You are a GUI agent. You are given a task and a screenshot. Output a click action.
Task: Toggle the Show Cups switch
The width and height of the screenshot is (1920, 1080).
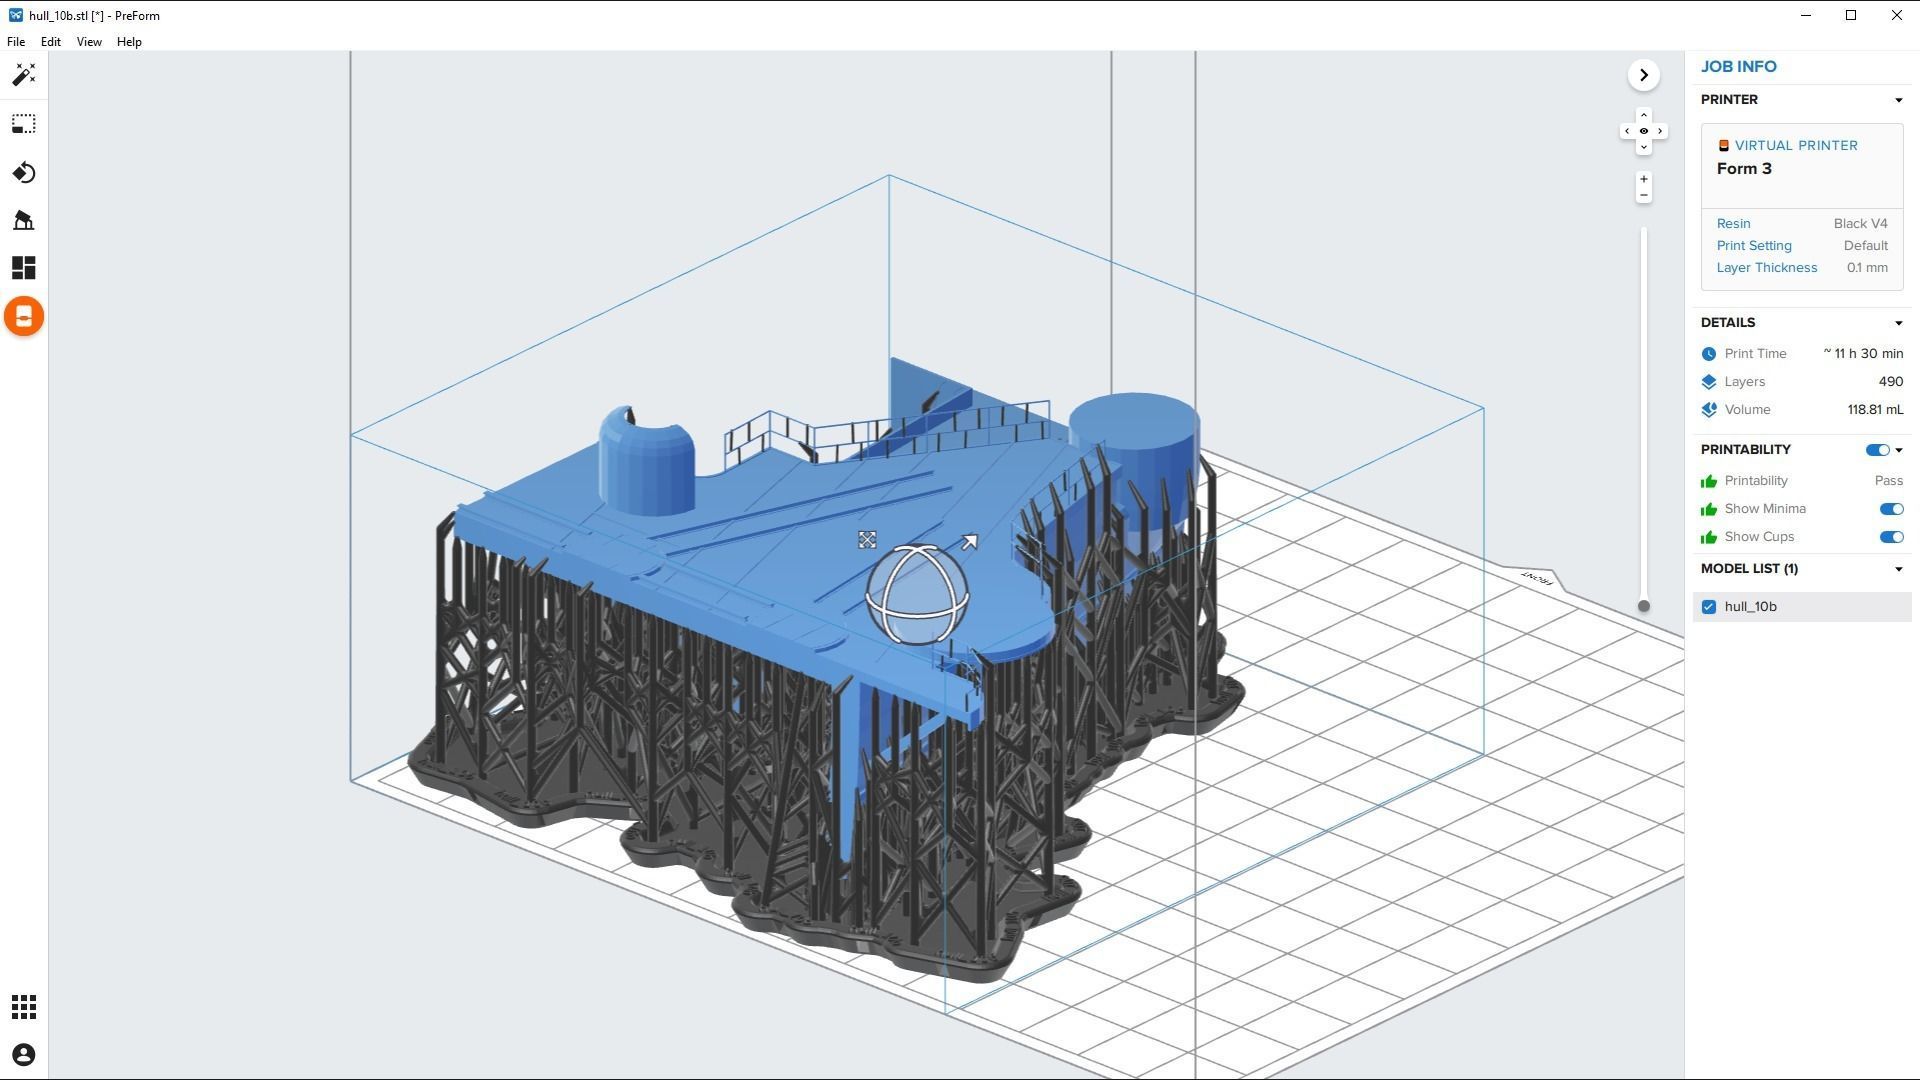(1891, 537)
